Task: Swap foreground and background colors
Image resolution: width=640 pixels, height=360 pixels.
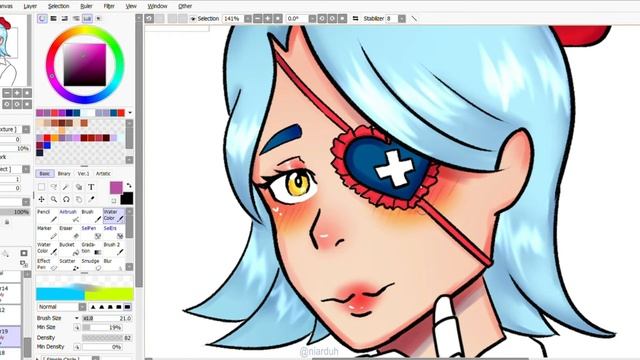Action: (x=129, y=186)
